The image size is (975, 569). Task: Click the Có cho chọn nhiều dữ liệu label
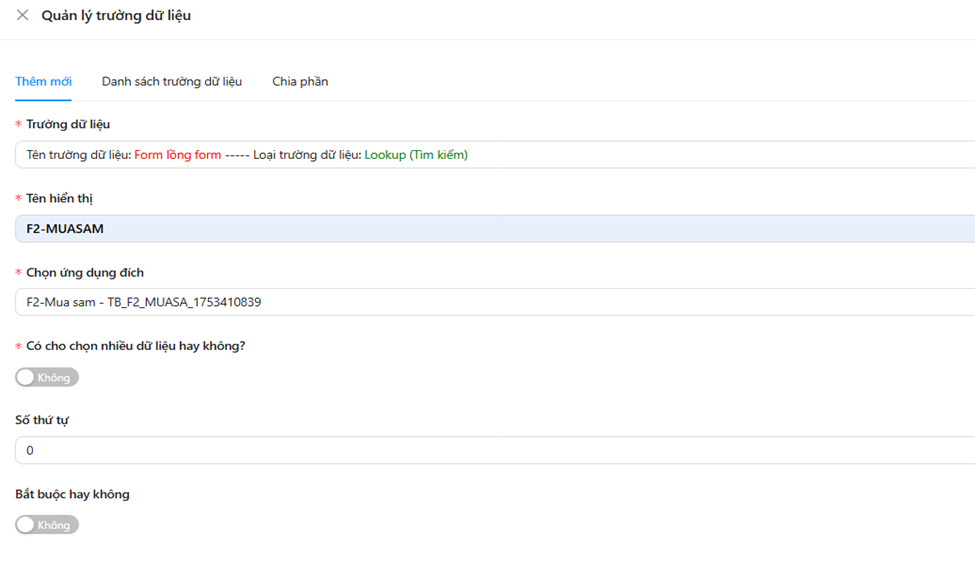click(x=135, y=346)
